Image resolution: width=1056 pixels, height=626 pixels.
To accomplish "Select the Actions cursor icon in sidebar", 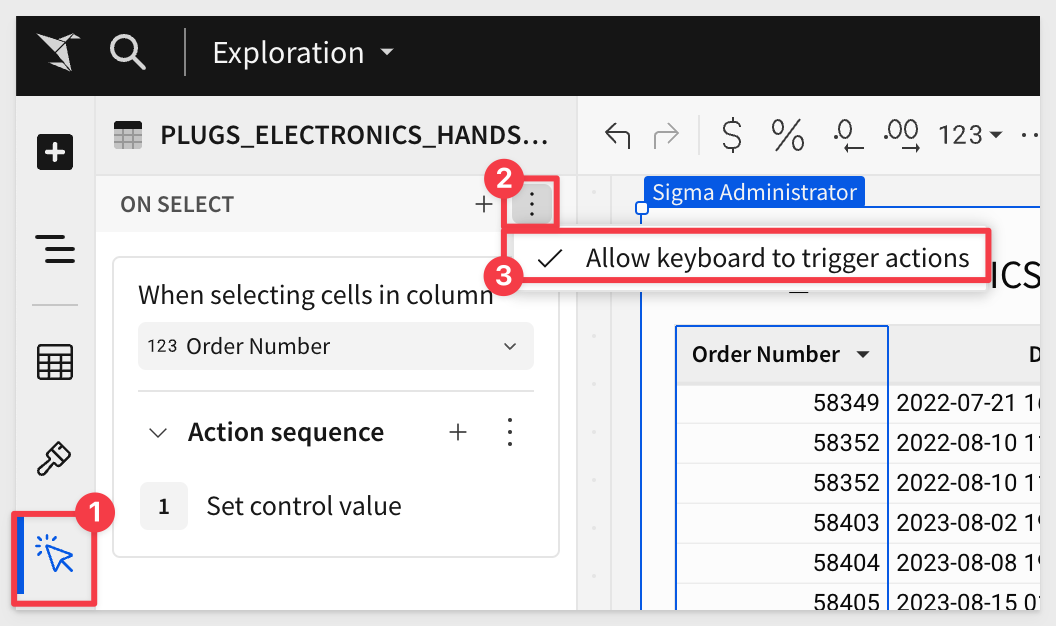I will tap(55, 555).
